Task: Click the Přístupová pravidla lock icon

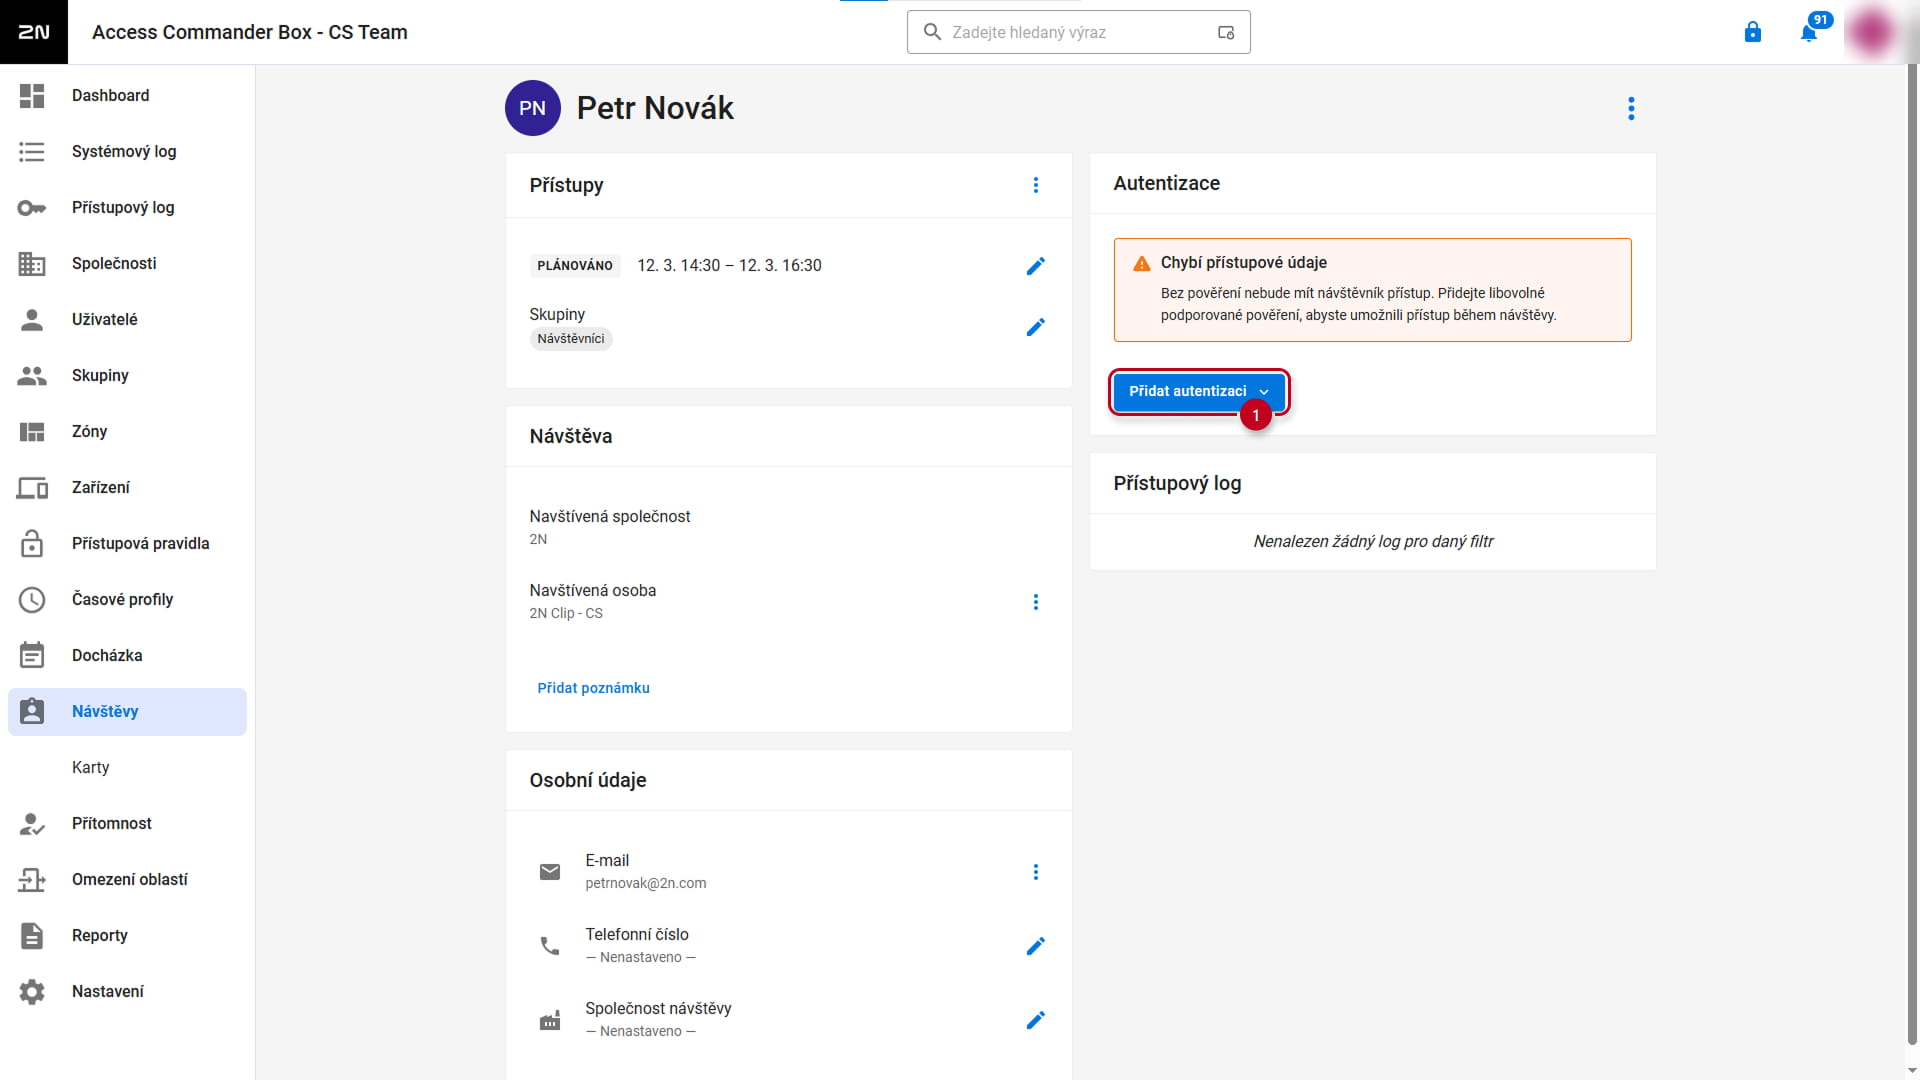Action: click(32, 544)
